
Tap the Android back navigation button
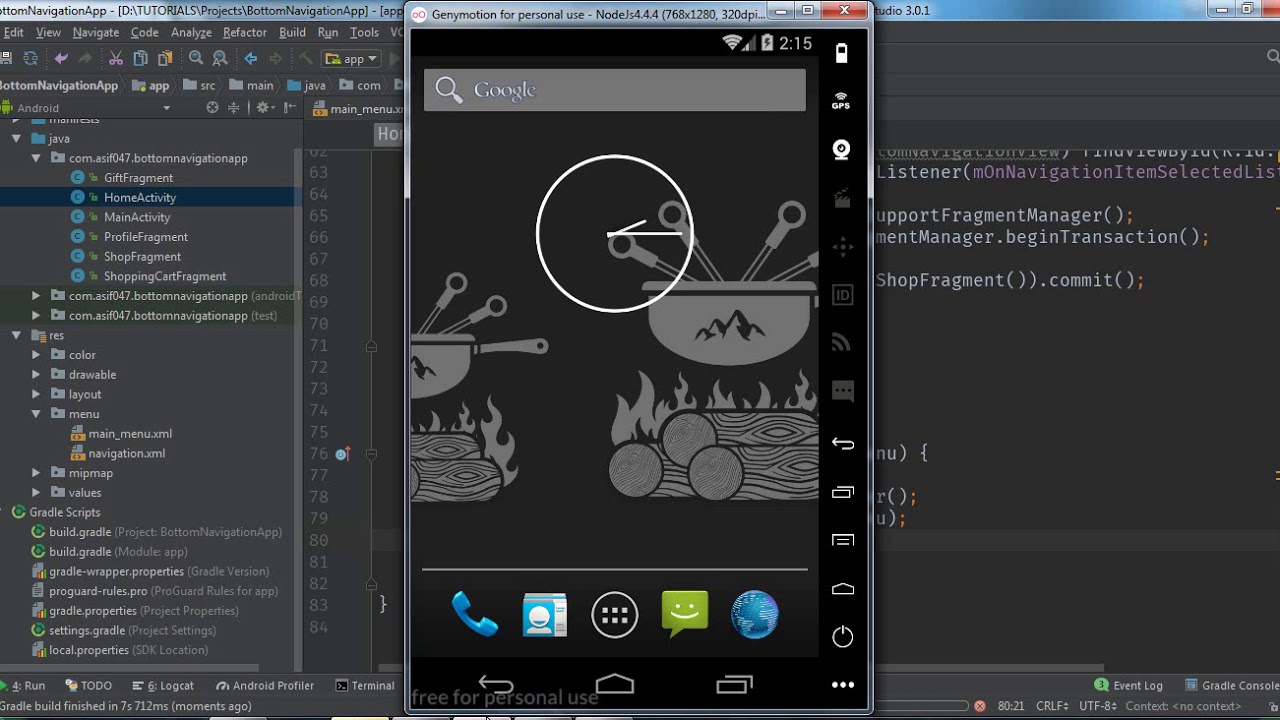[x=496, y=685]
